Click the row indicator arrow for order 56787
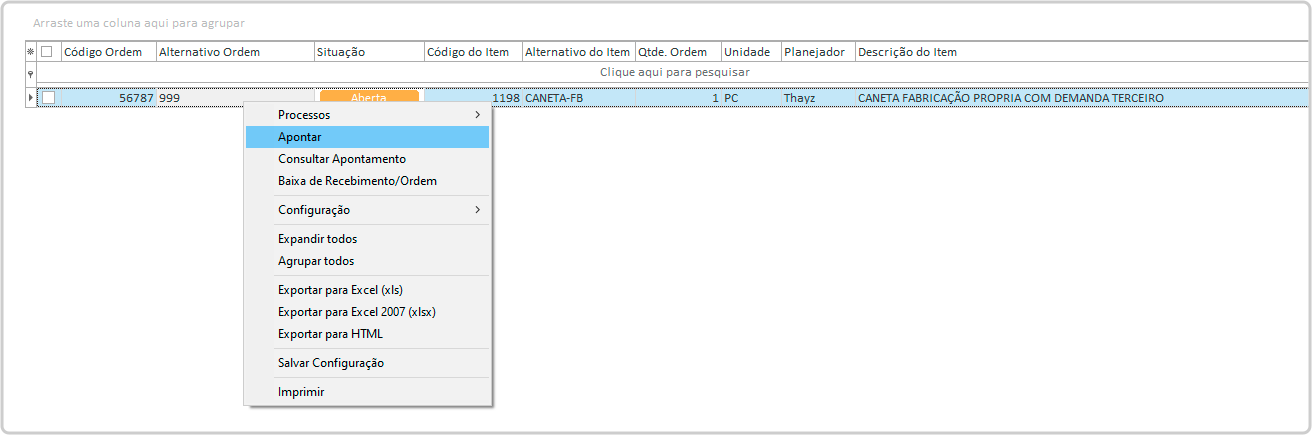The image size is (1312, 435). (x=30, y=98)
